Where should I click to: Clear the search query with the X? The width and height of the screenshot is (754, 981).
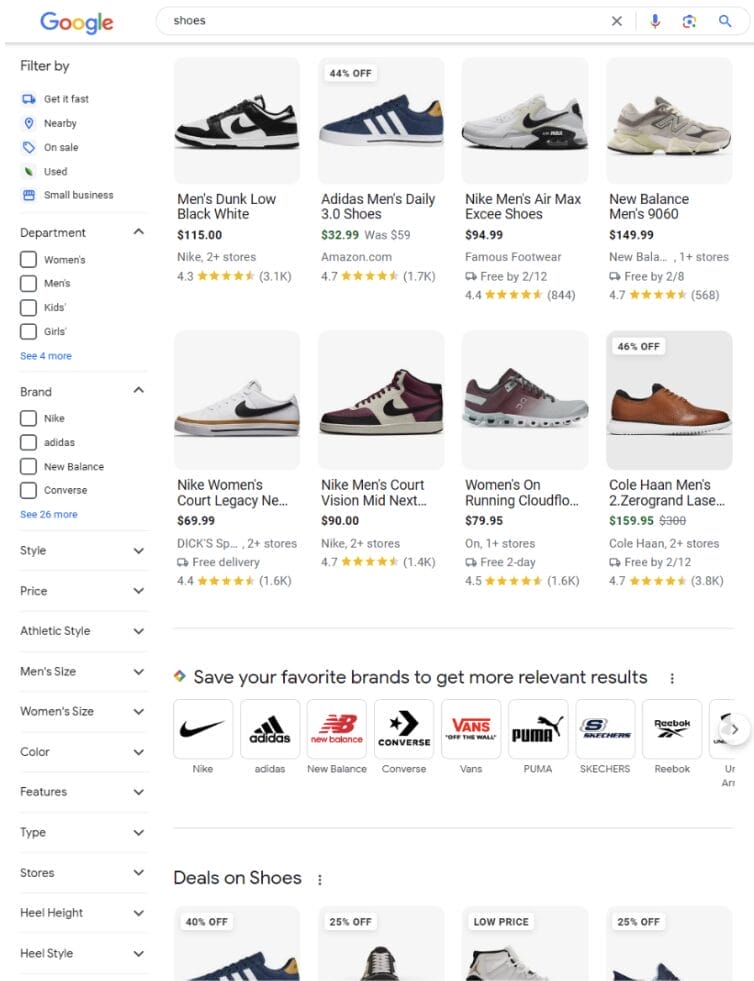click(x=617, y=20)
